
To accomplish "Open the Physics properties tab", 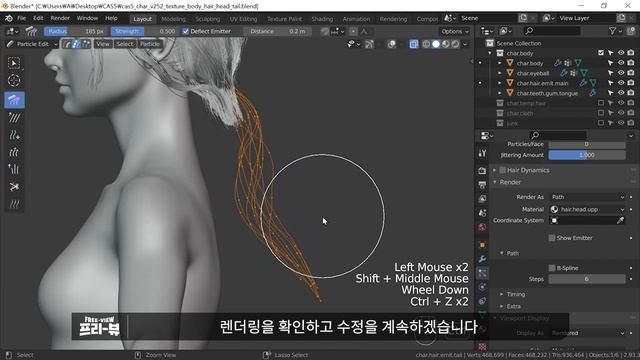I will click(x=482, y=287).
